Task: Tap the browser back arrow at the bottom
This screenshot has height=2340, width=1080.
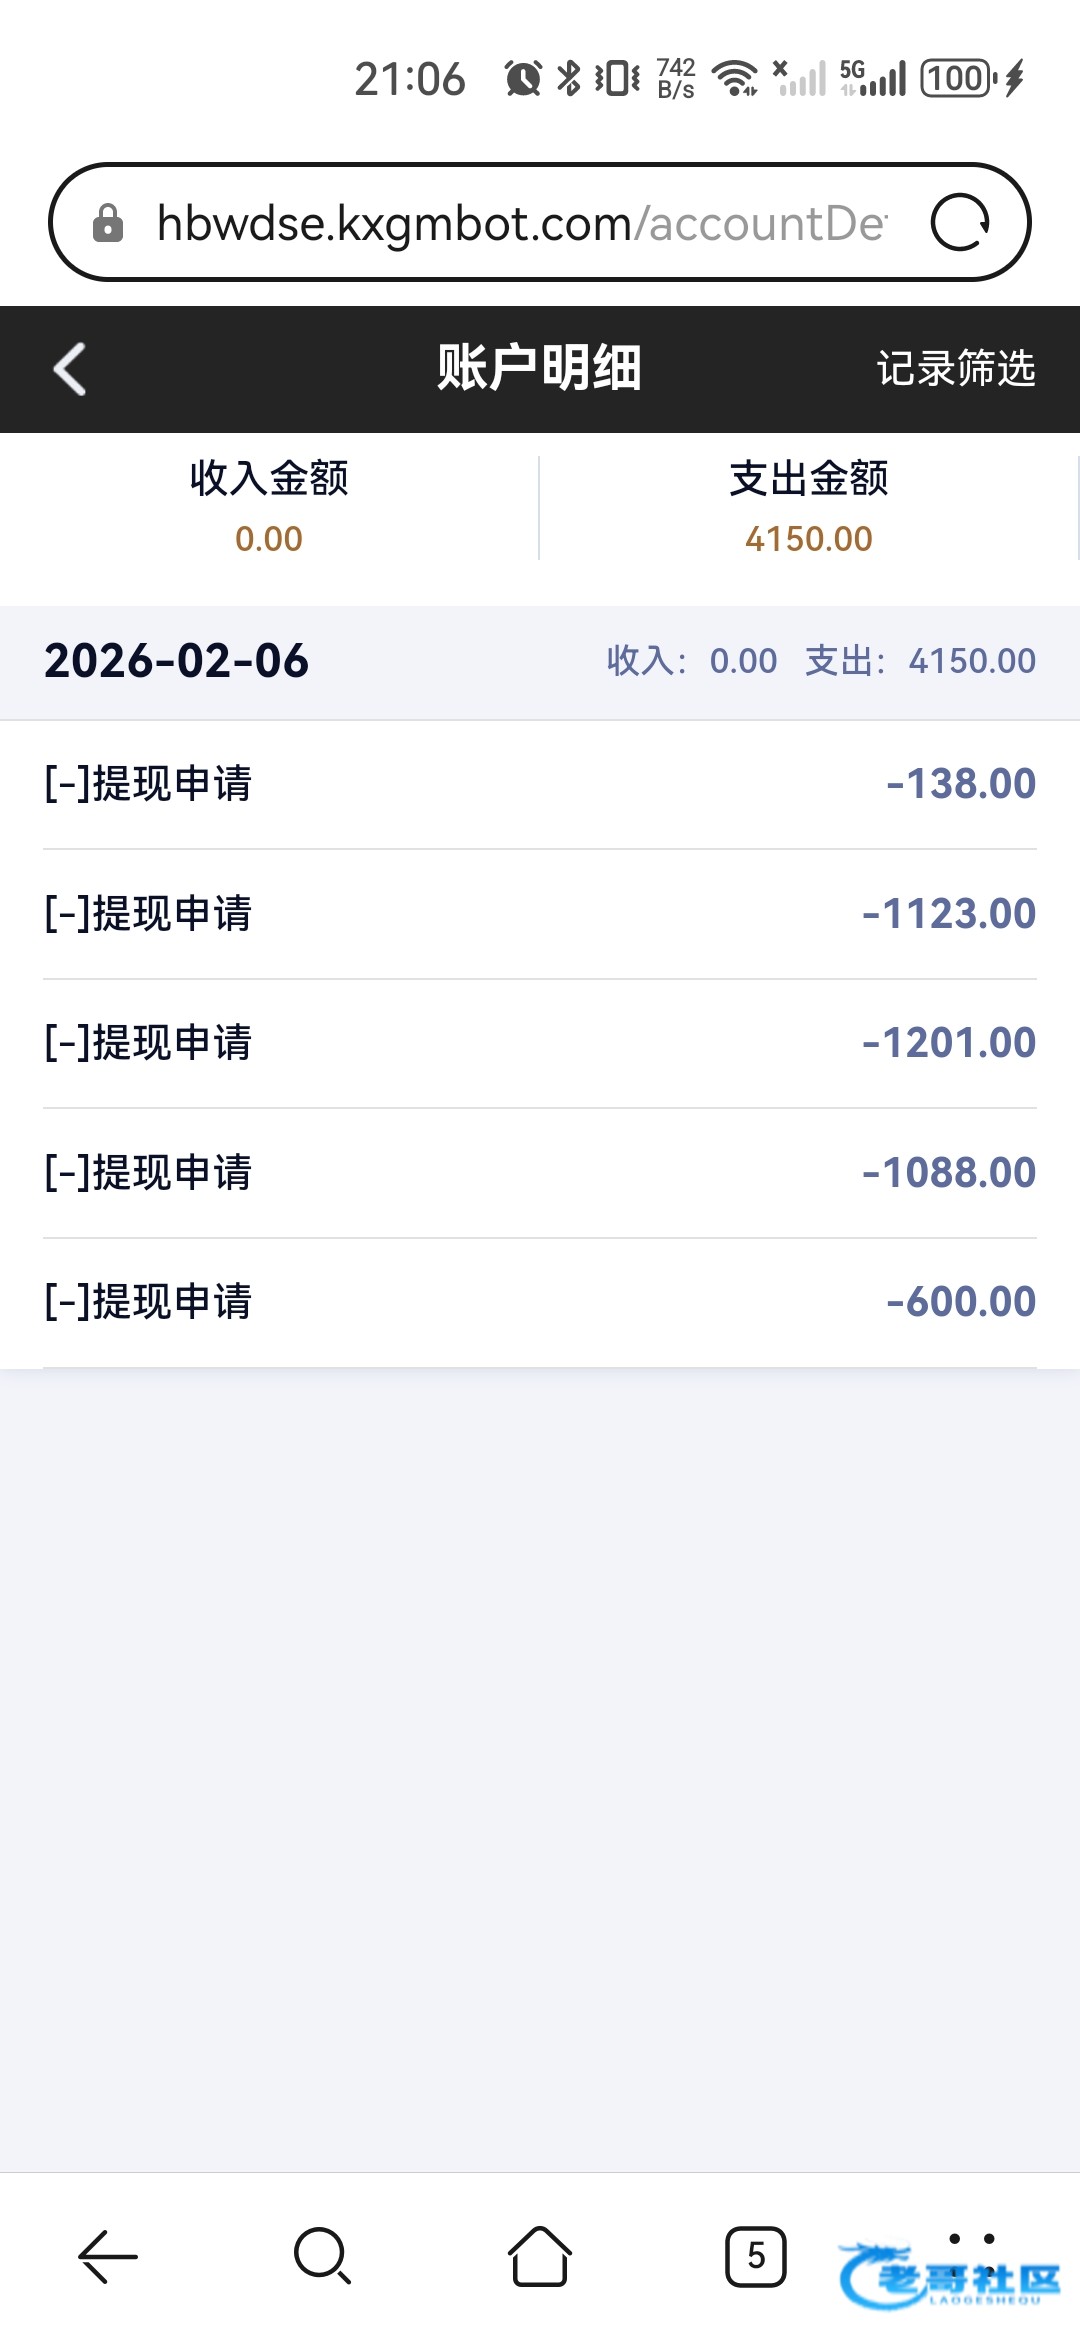Action: click(x=108, y=2256)
